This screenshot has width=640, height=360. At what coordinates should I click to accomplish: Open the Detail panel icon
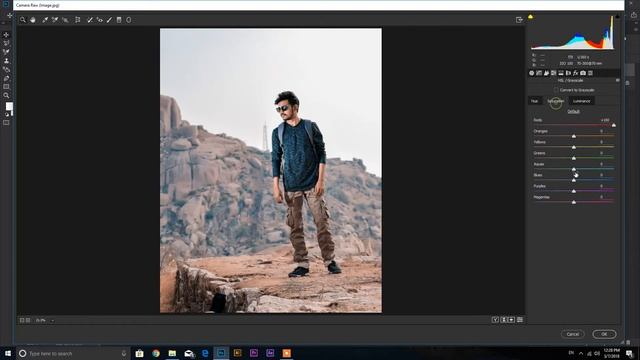(x=546, y=73)
